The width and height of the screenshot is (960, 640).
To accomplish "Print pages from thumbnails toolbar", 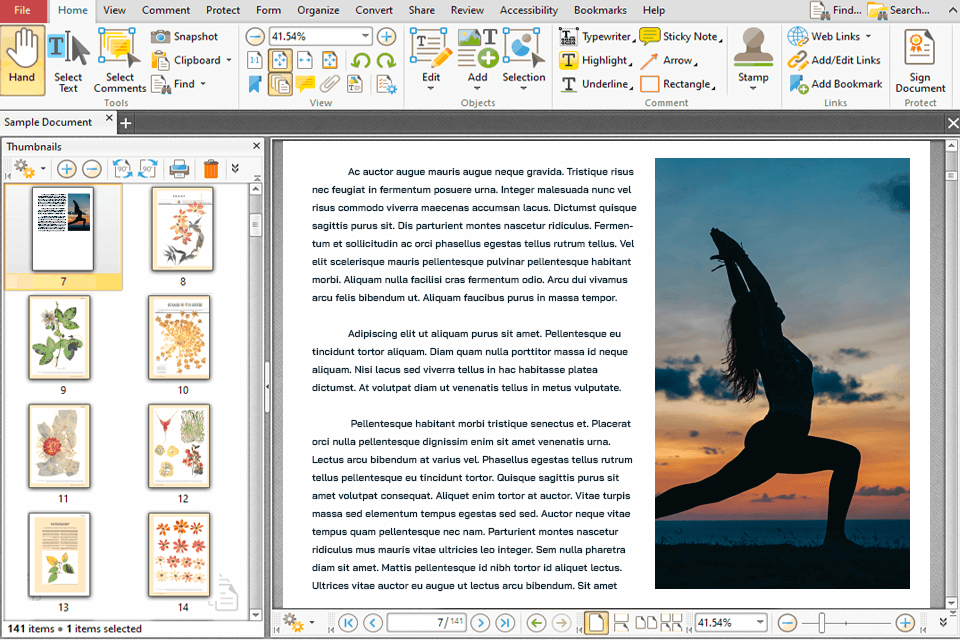I will 179,168.
